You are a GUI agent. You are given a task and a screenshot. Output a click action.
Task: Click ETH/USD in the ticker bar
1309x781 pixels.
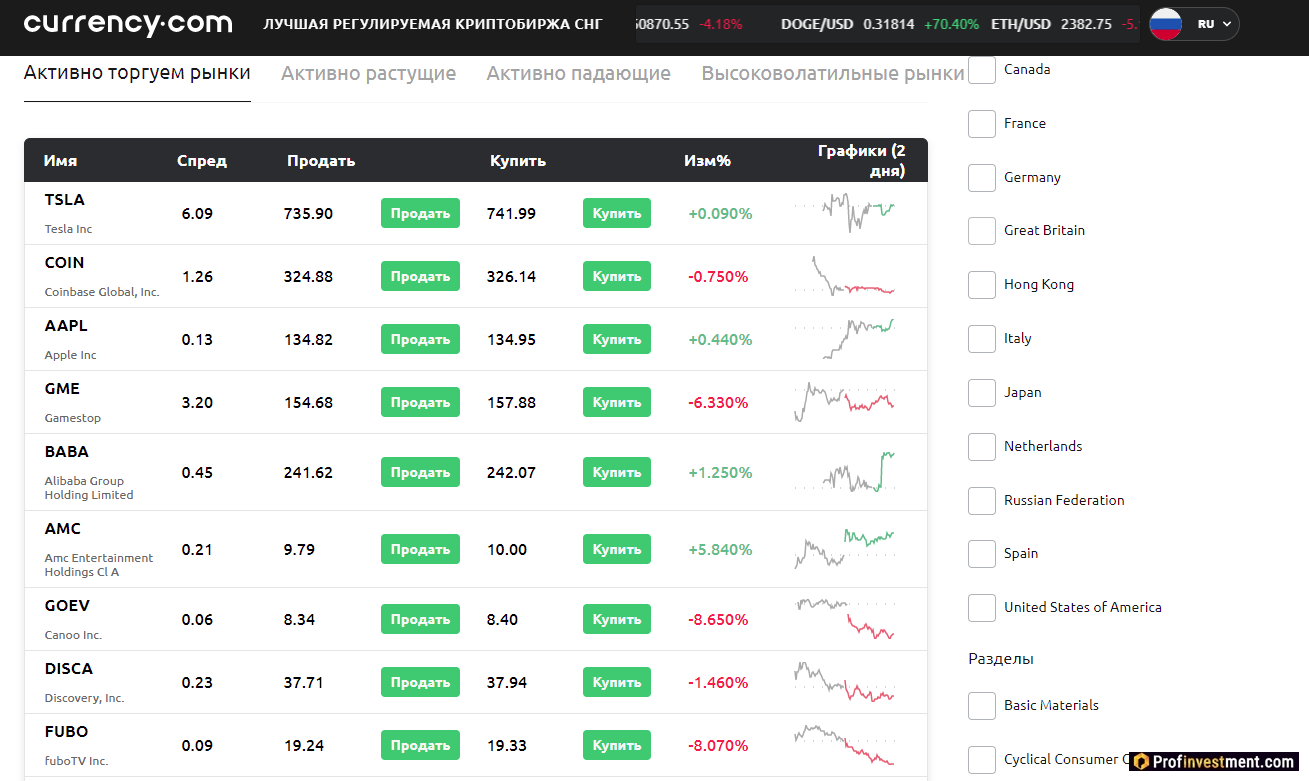click(1021, 24)
